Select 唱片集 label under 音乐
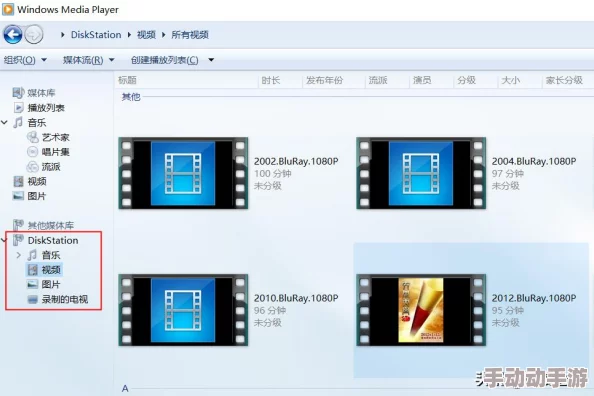594x396 pixels. point(56,152)
